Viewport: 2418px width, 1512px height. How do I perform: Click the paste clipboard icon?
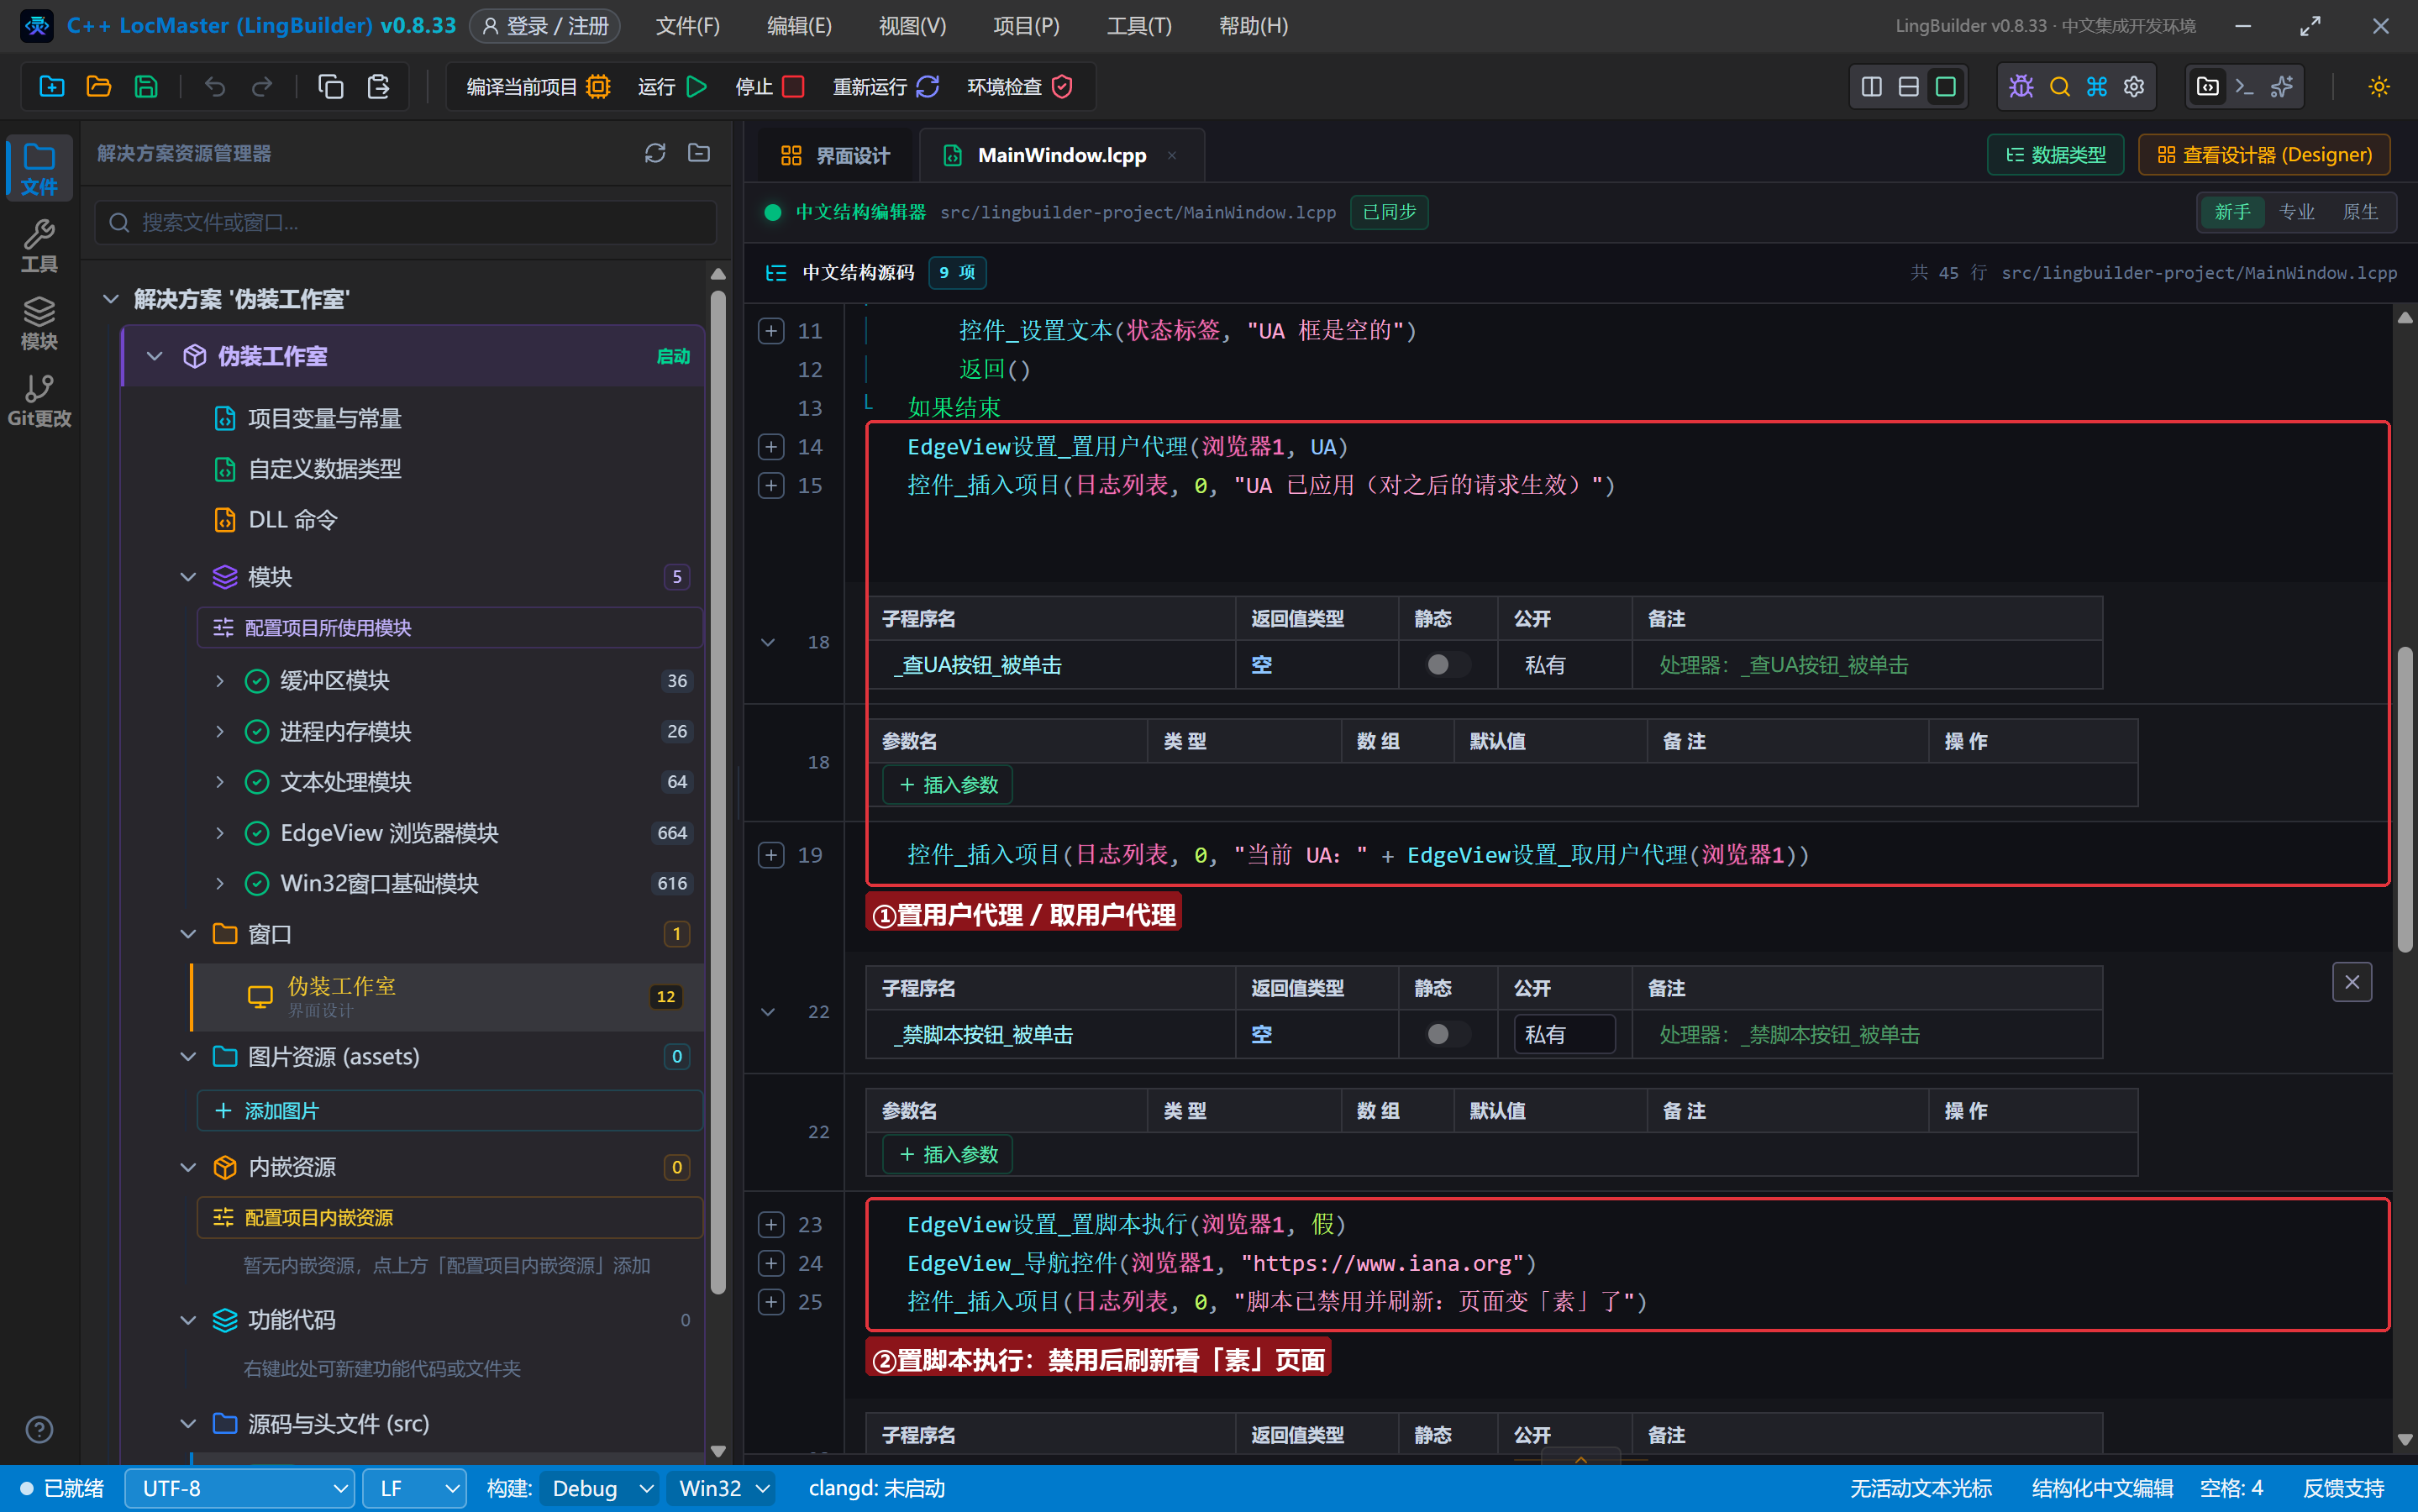[x=378, y=87]
